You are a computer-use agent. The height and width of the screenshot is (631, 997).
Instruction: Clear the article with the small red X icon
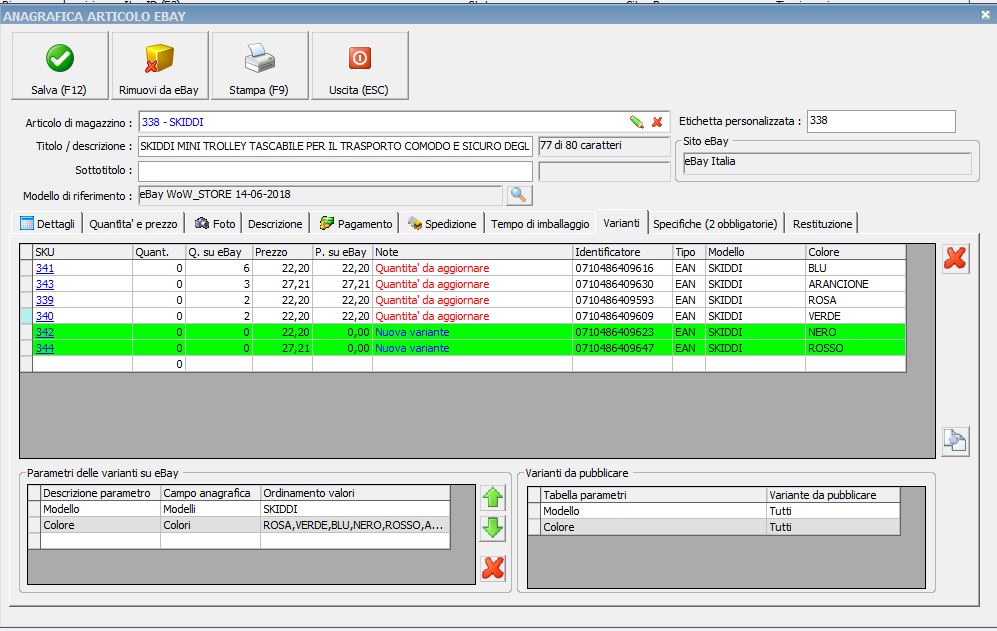(657, 122)
